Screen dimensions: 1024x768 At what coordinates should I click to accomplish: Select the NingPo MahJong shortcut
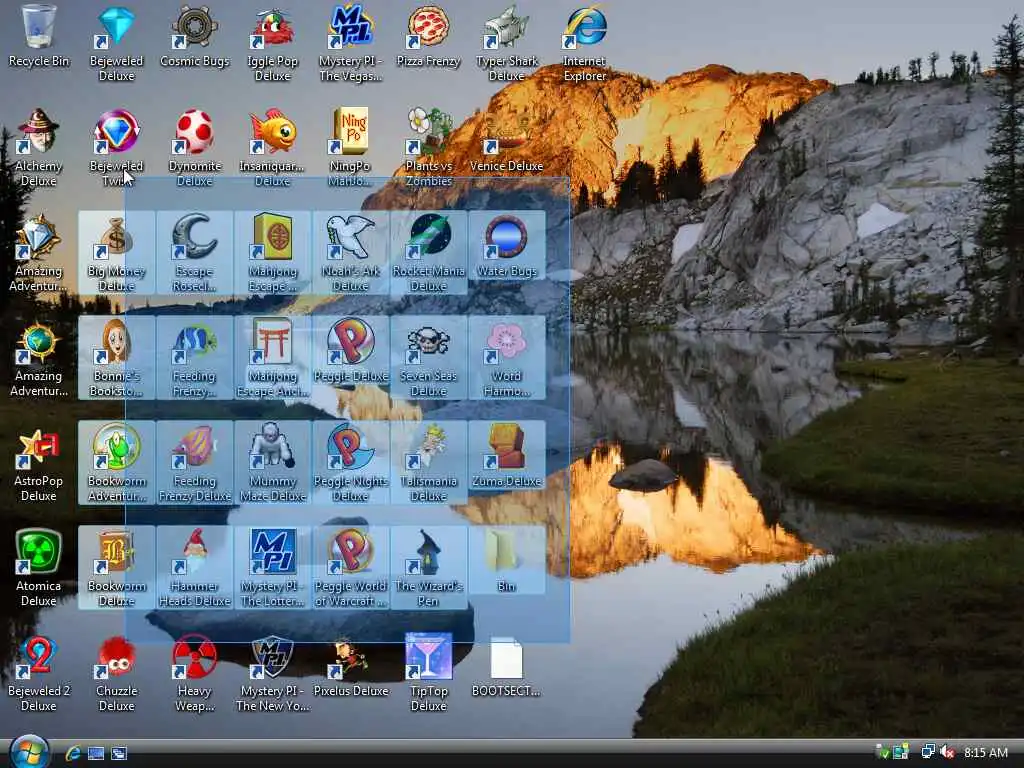pyautogui.click(x=350, y=148)
